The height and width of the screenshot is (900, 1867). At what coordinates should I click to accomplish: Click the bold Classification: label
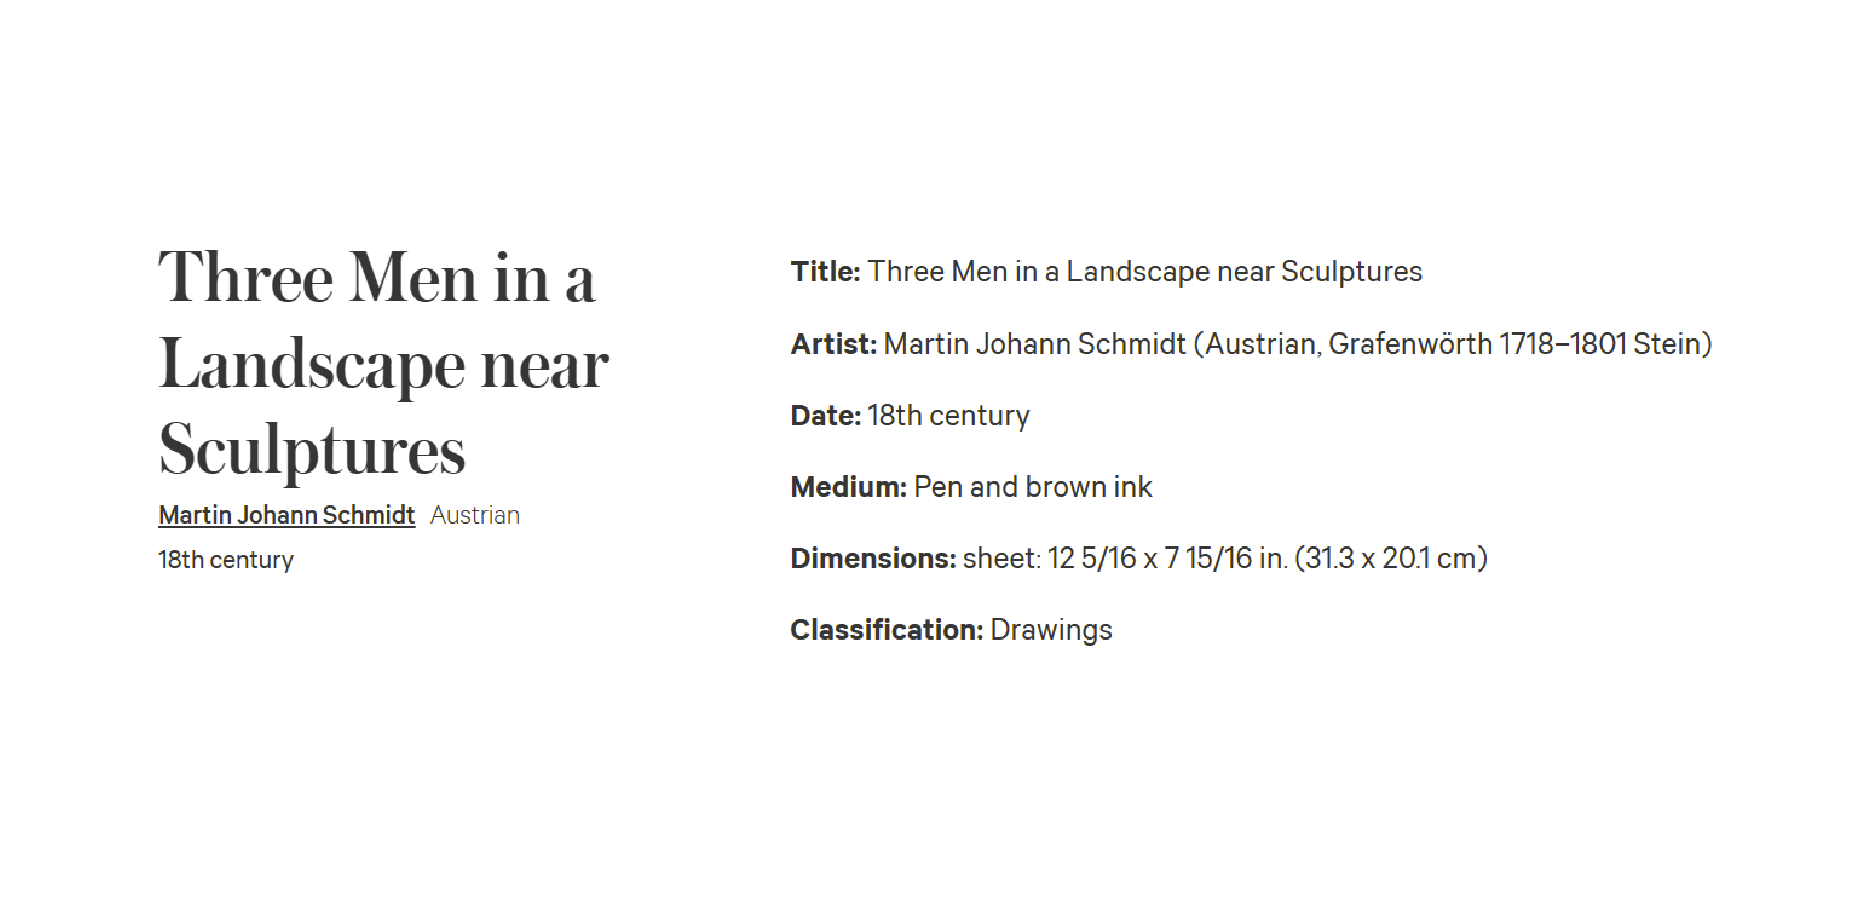pos(886,630)
